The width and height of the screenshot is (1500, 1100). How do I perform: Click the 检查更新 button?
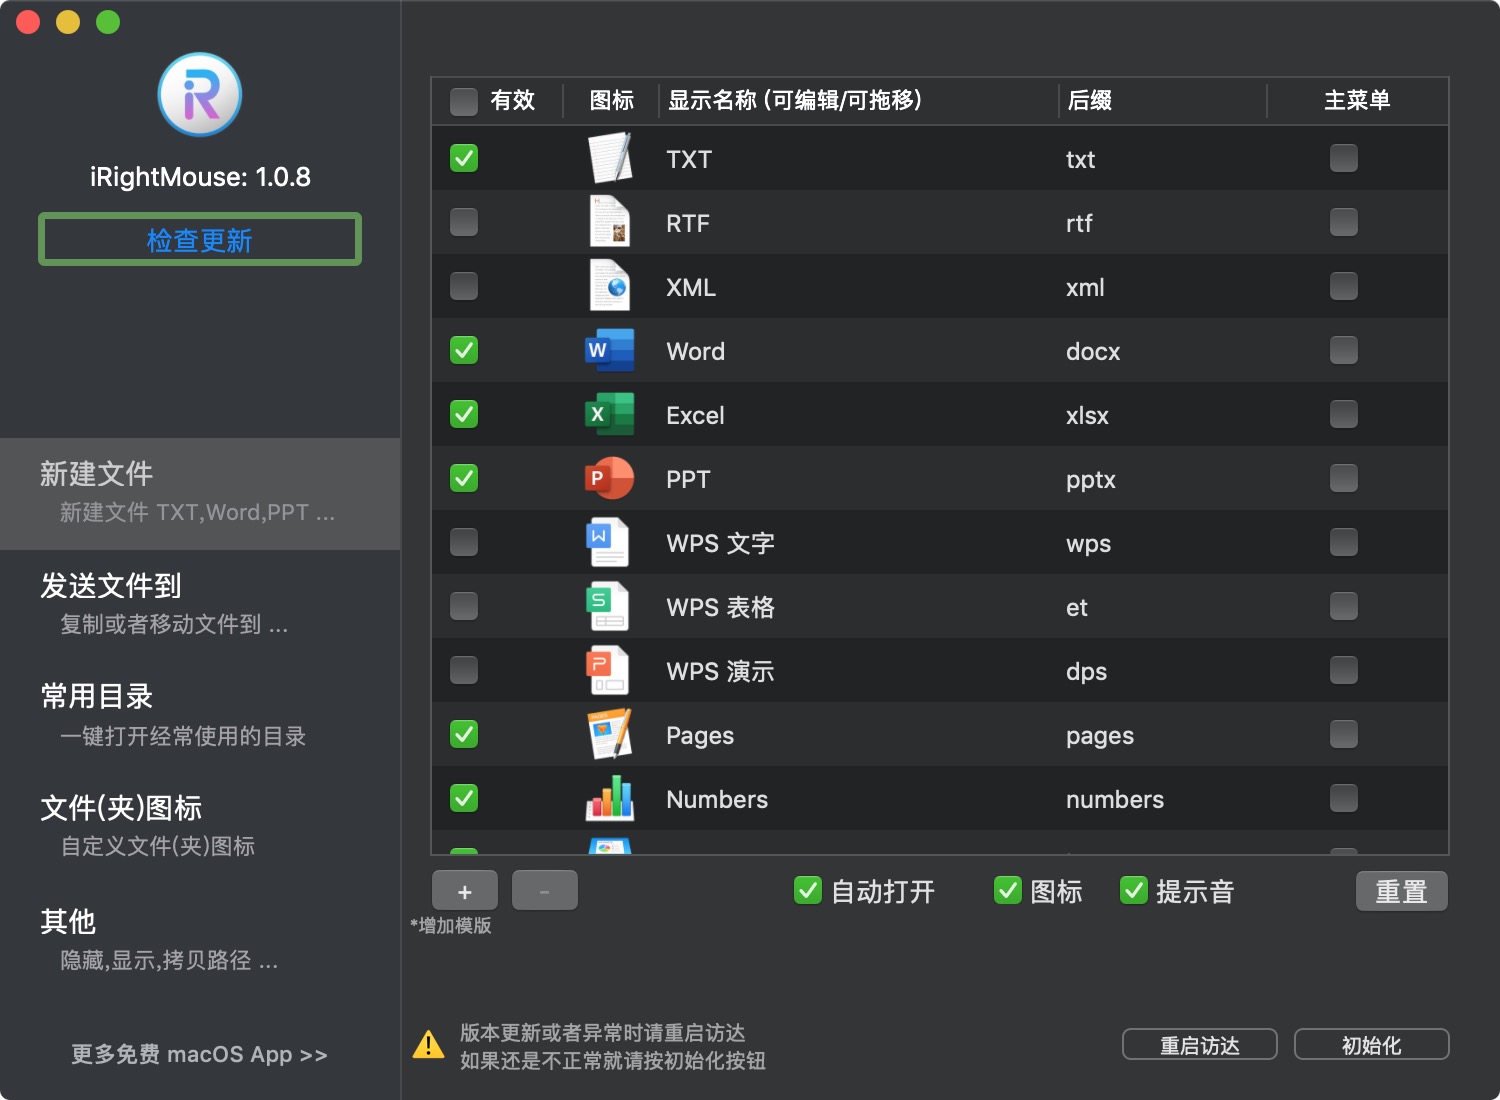click(200, 239)
